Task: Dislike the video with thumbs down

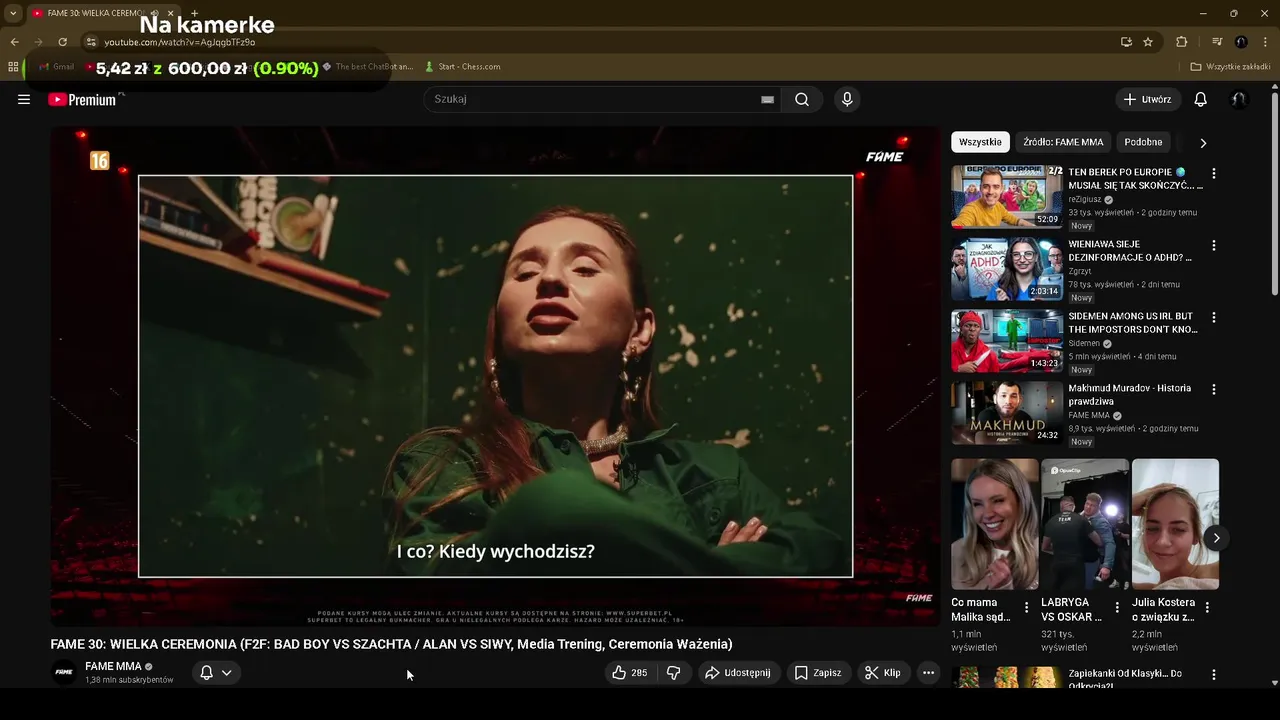Action: [x=673, y=673]
